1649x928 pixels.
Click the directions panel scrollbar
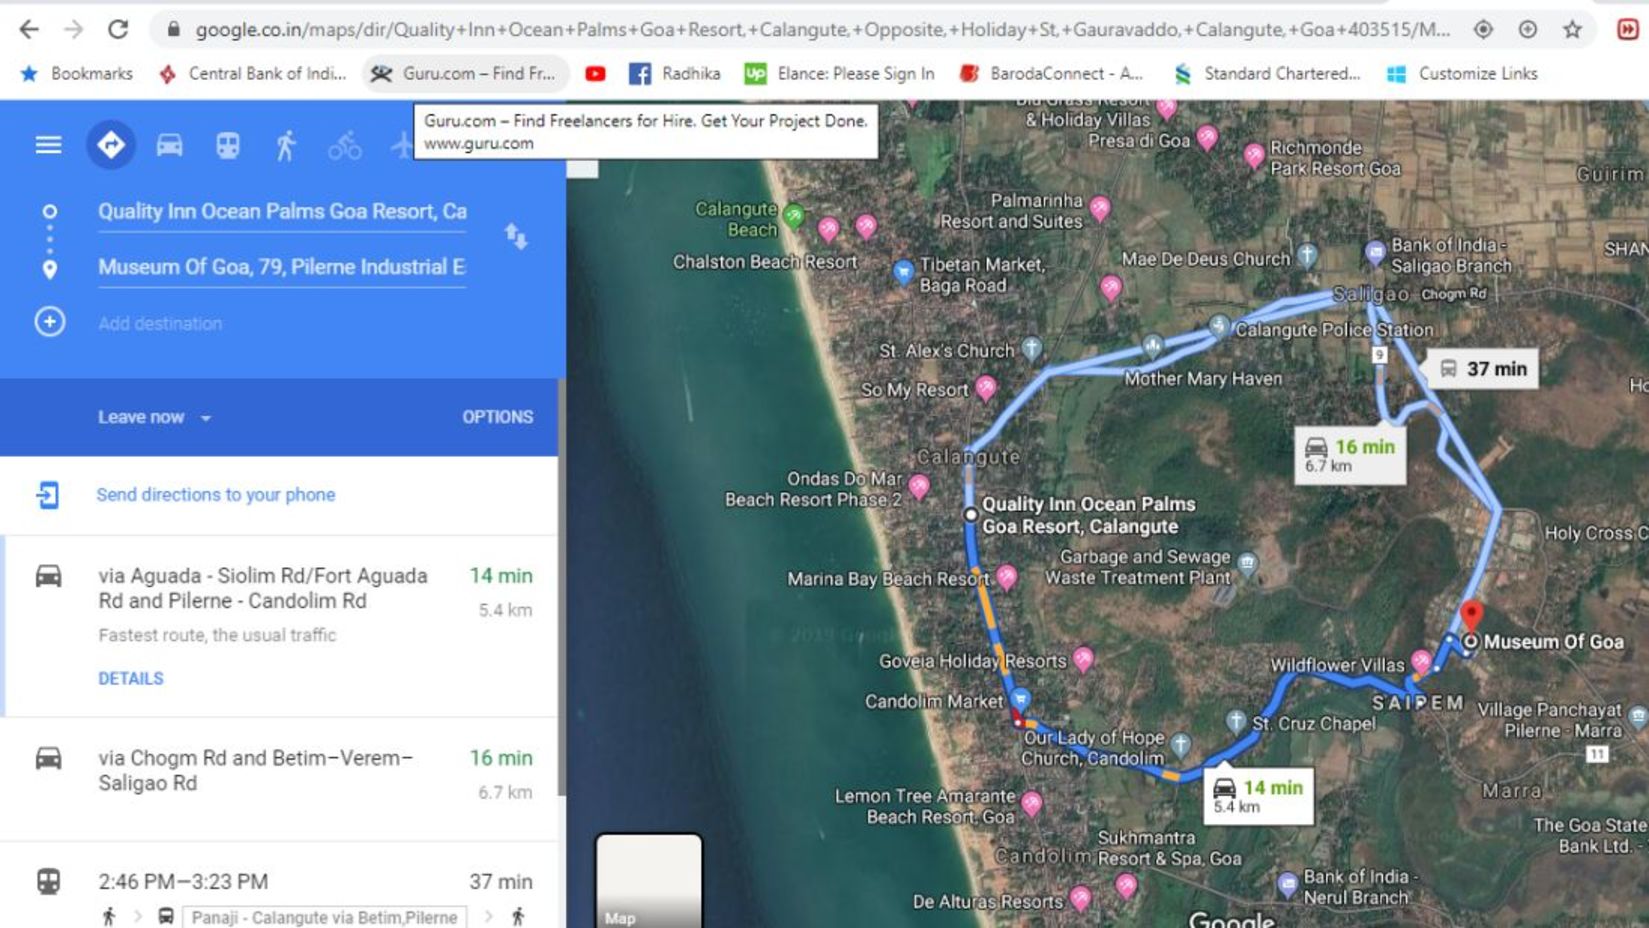pos(562,588)
